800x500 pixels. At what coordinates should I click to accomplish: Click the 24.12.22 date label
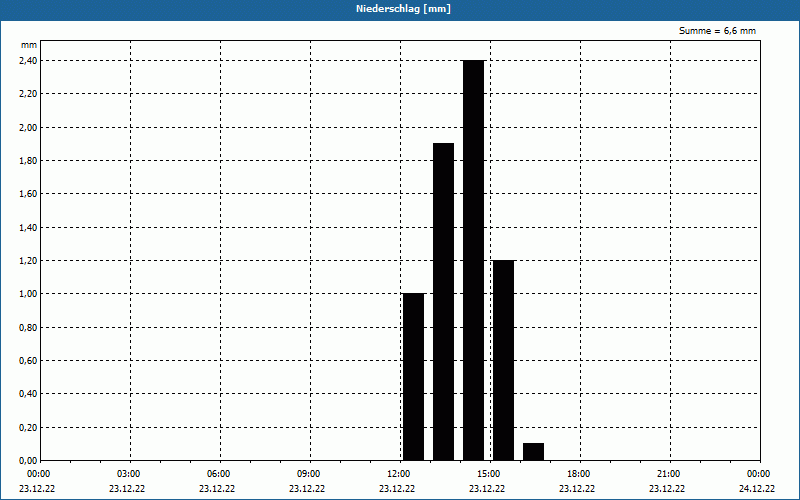(757, 489)
